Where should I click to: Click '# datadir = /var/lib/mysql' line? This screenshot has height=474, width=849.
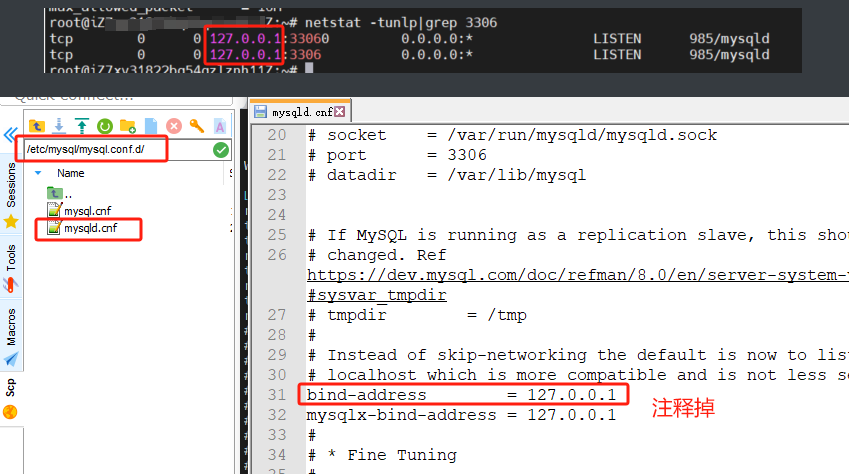(447, 175)
